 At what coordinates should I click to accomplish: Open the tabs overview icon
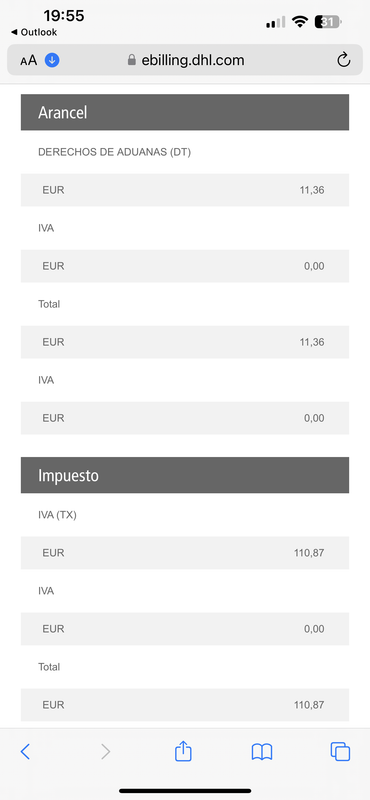pyautogui.click(x=340, y=752)
